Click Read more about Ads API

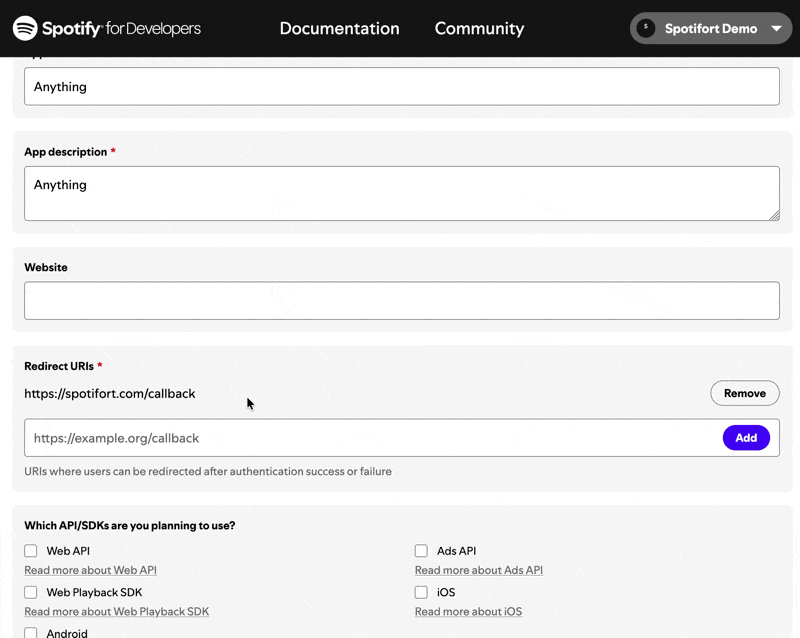click(x=479, y=570)
